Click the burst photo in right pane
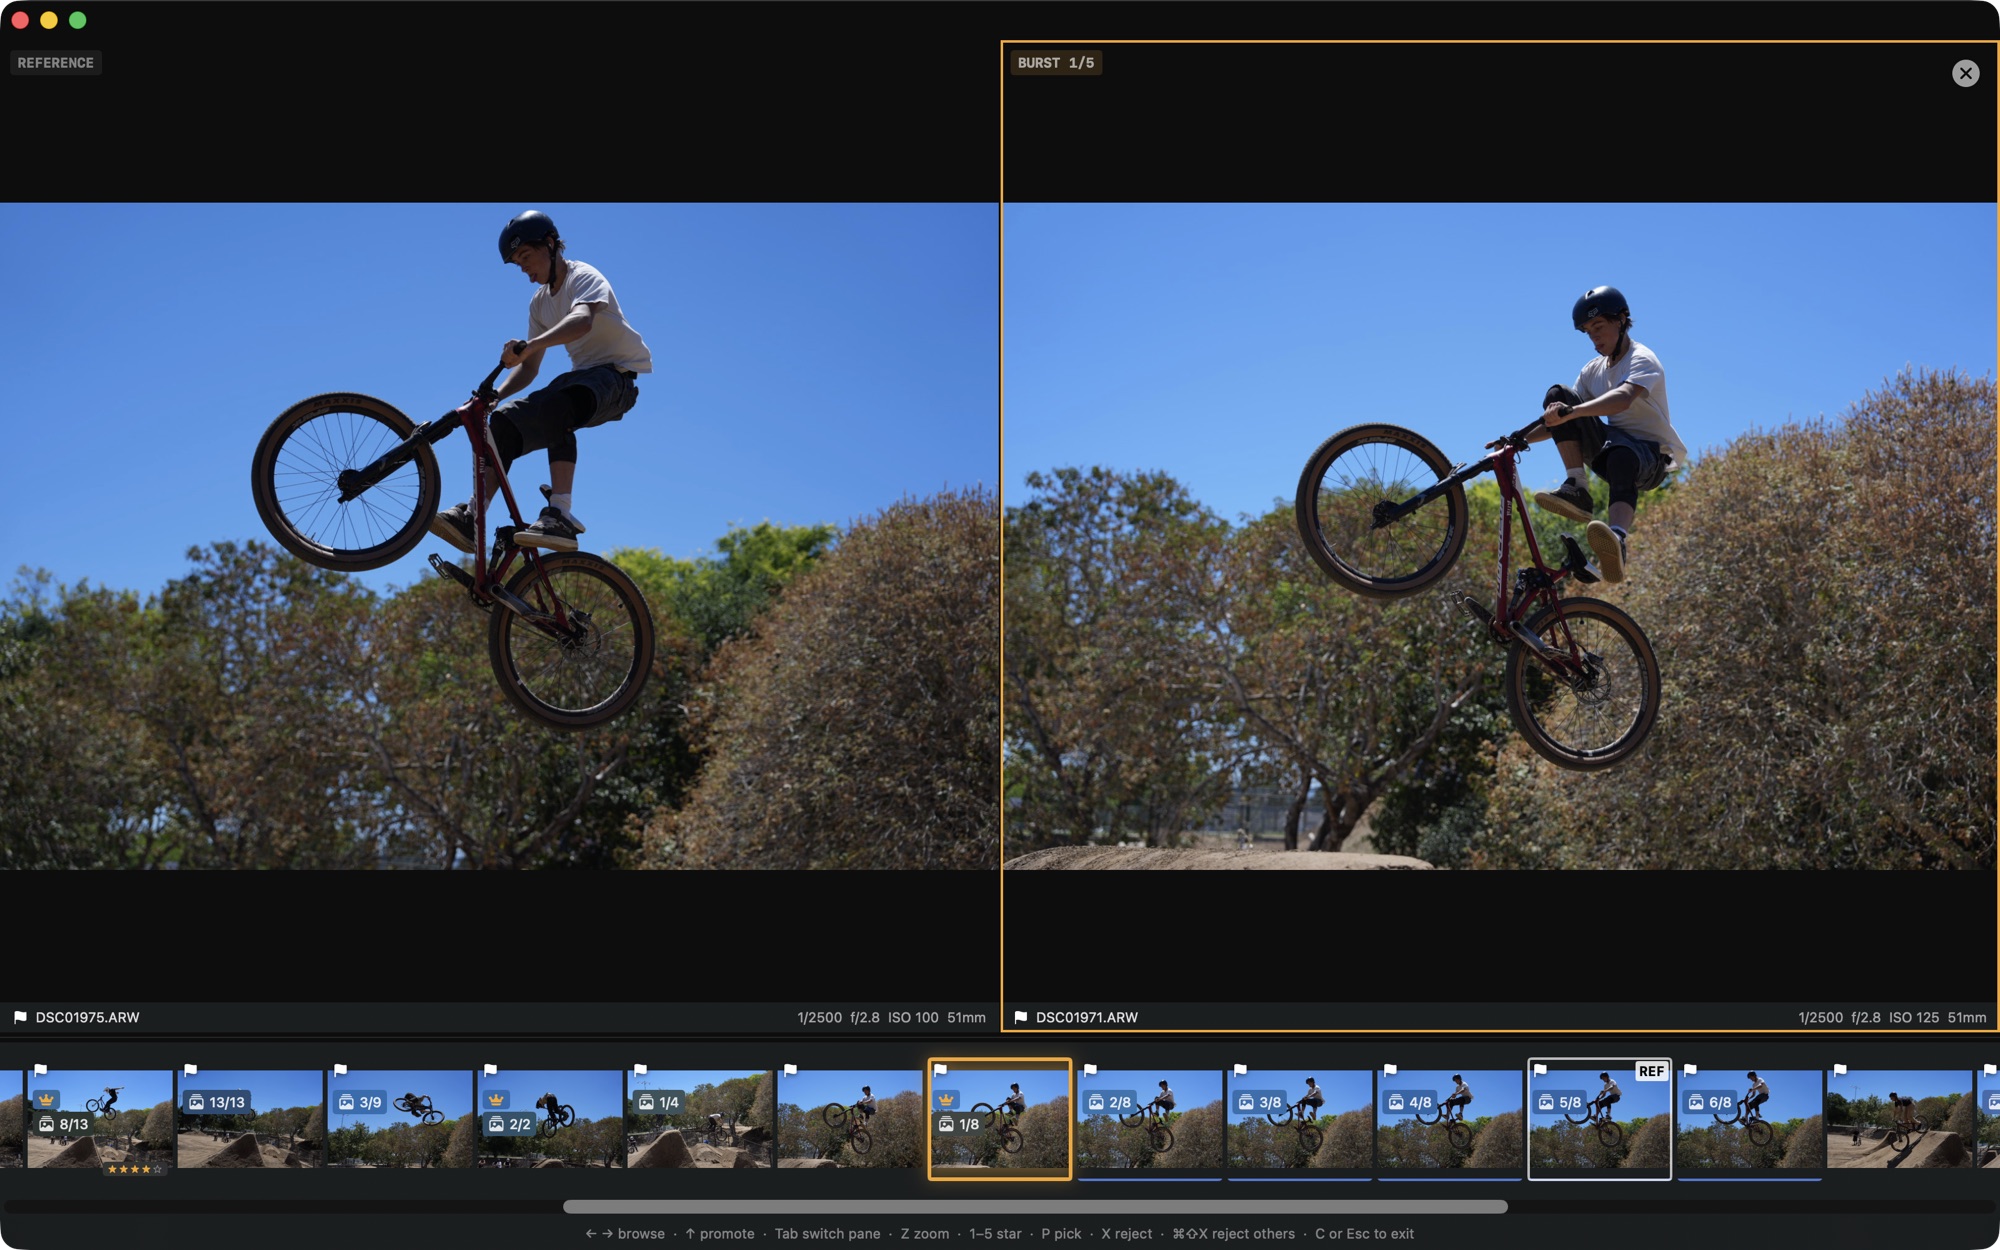 point(1500,536)
